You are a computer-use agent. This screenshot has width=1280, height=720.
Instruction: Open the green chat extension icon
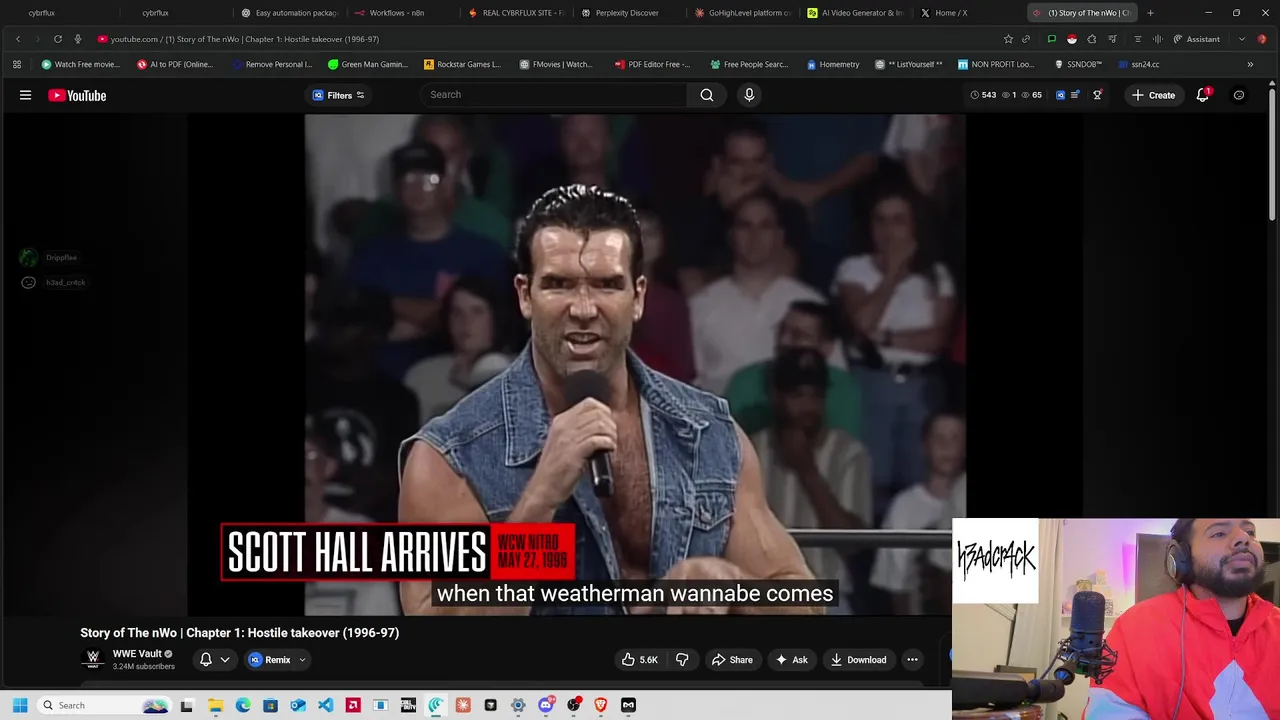1052,39
